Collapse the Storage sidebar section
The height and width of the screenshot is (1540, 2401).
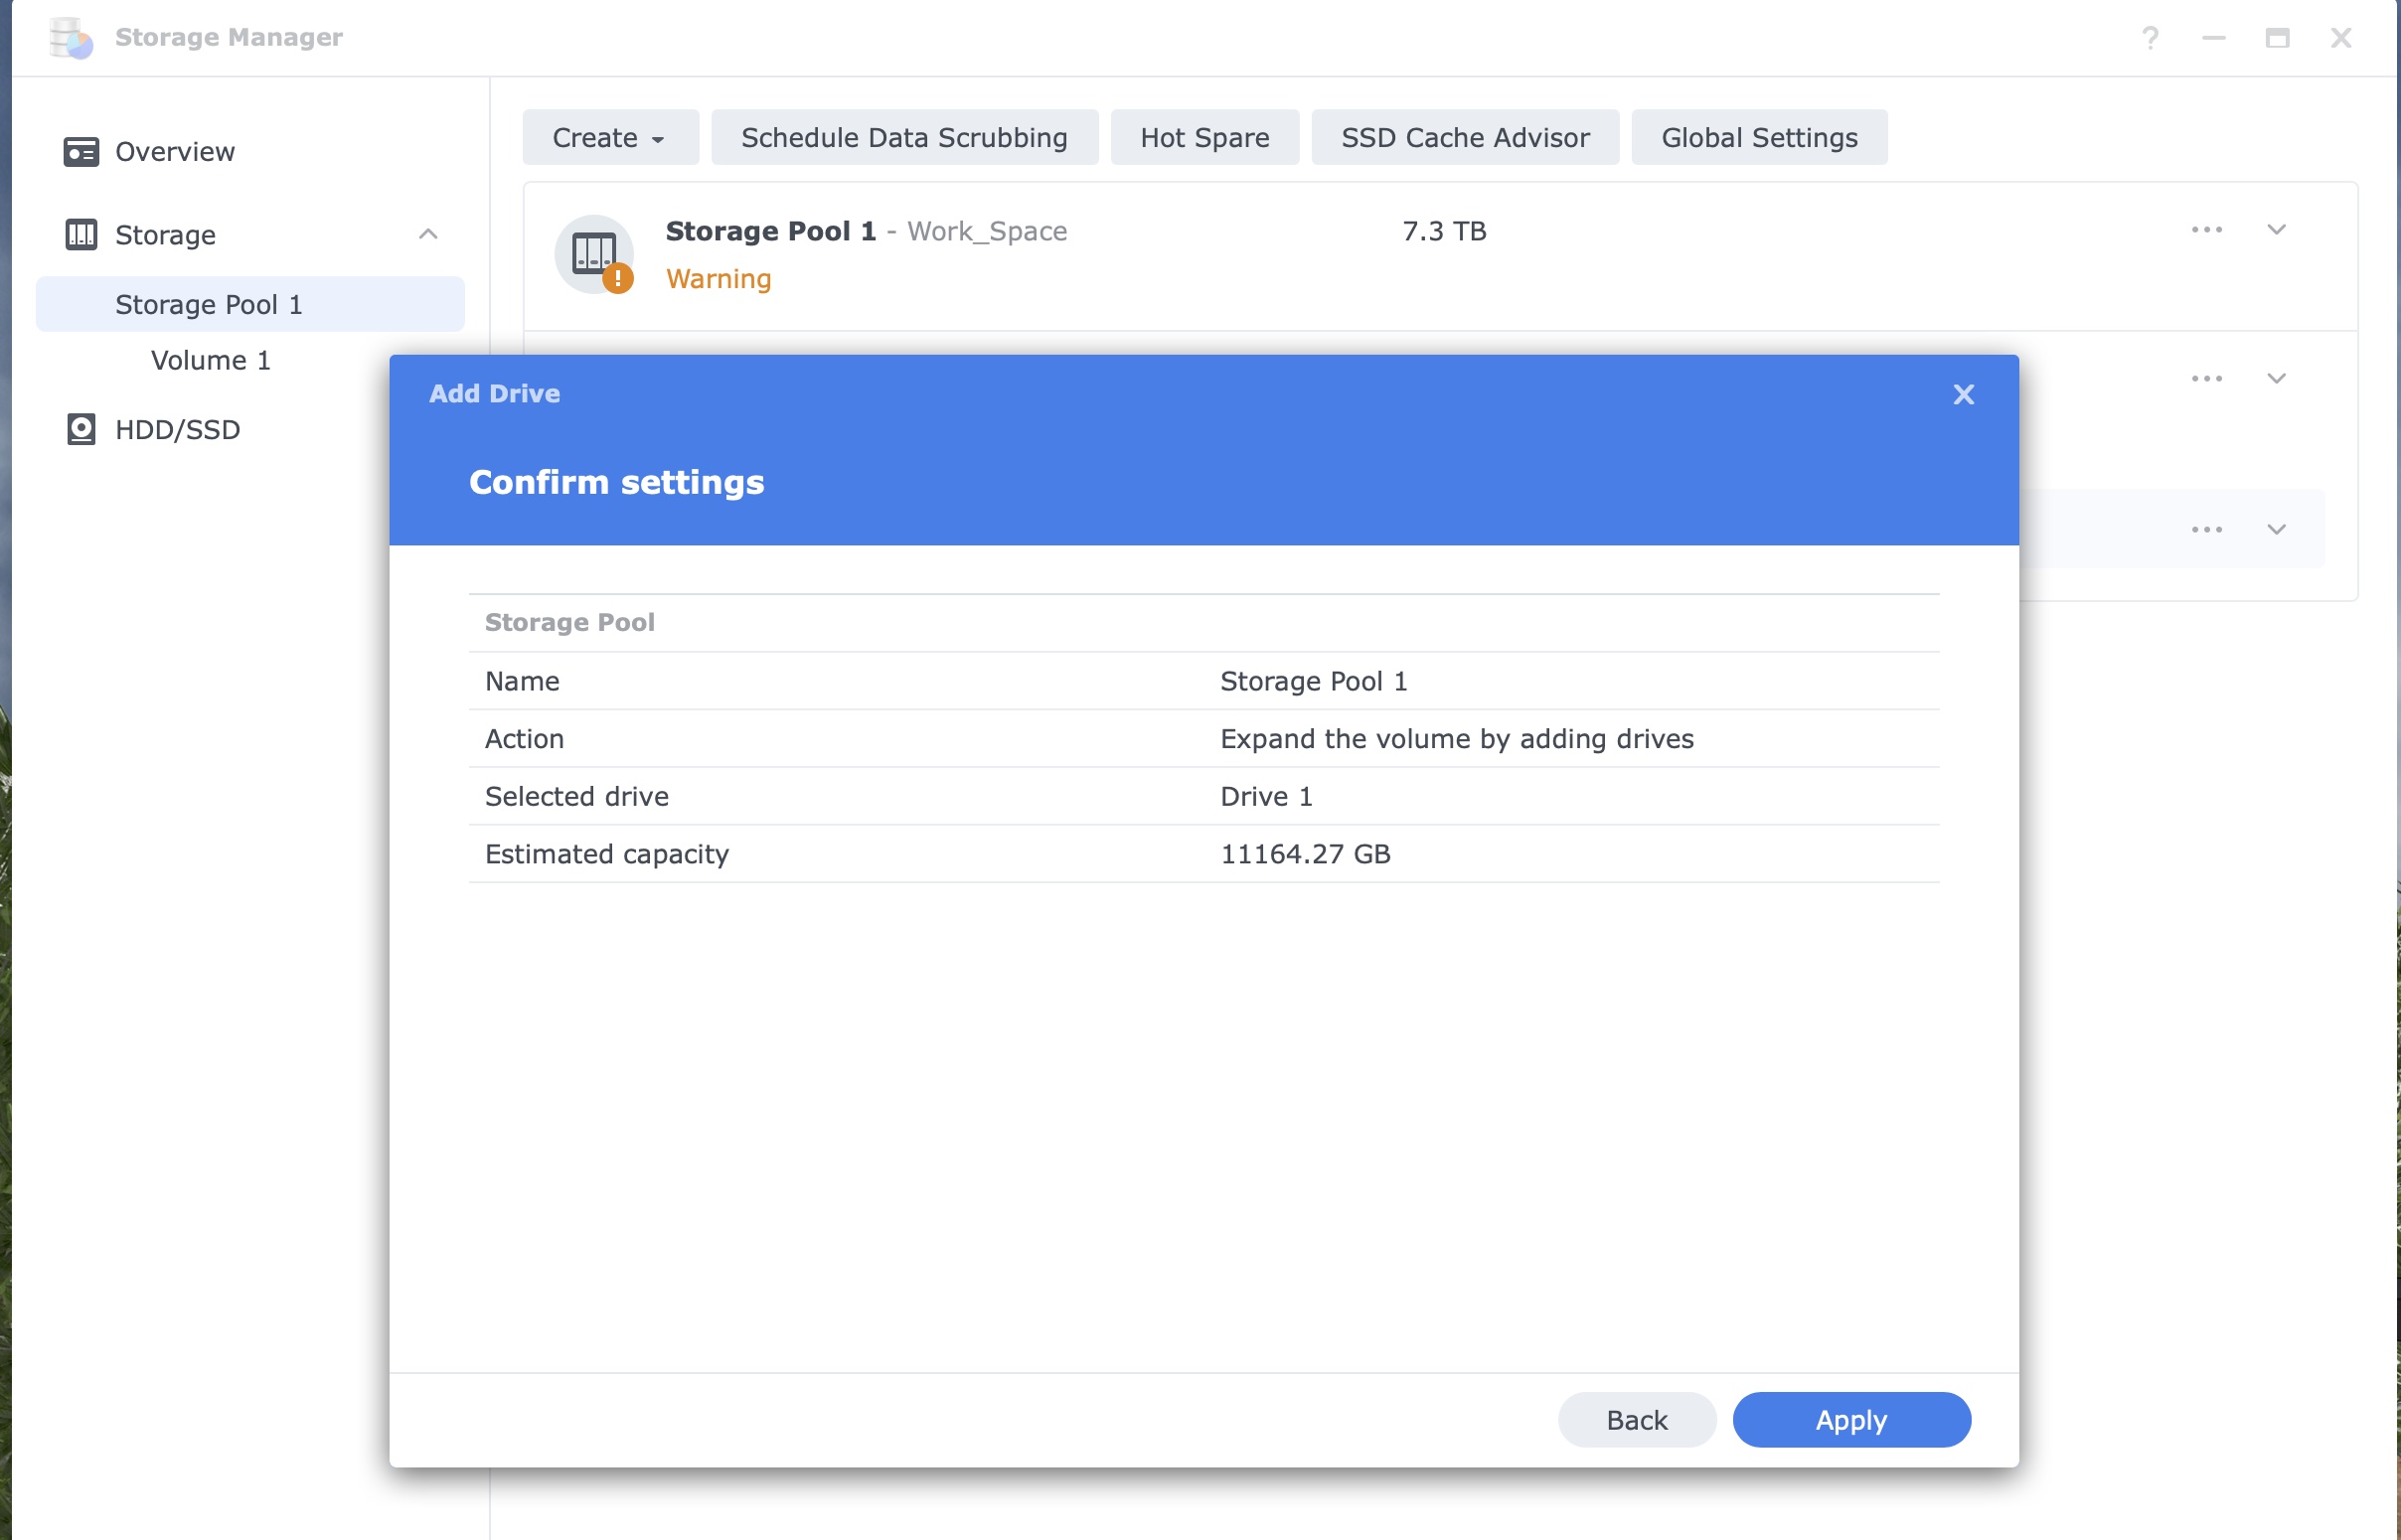click(428, 235)
